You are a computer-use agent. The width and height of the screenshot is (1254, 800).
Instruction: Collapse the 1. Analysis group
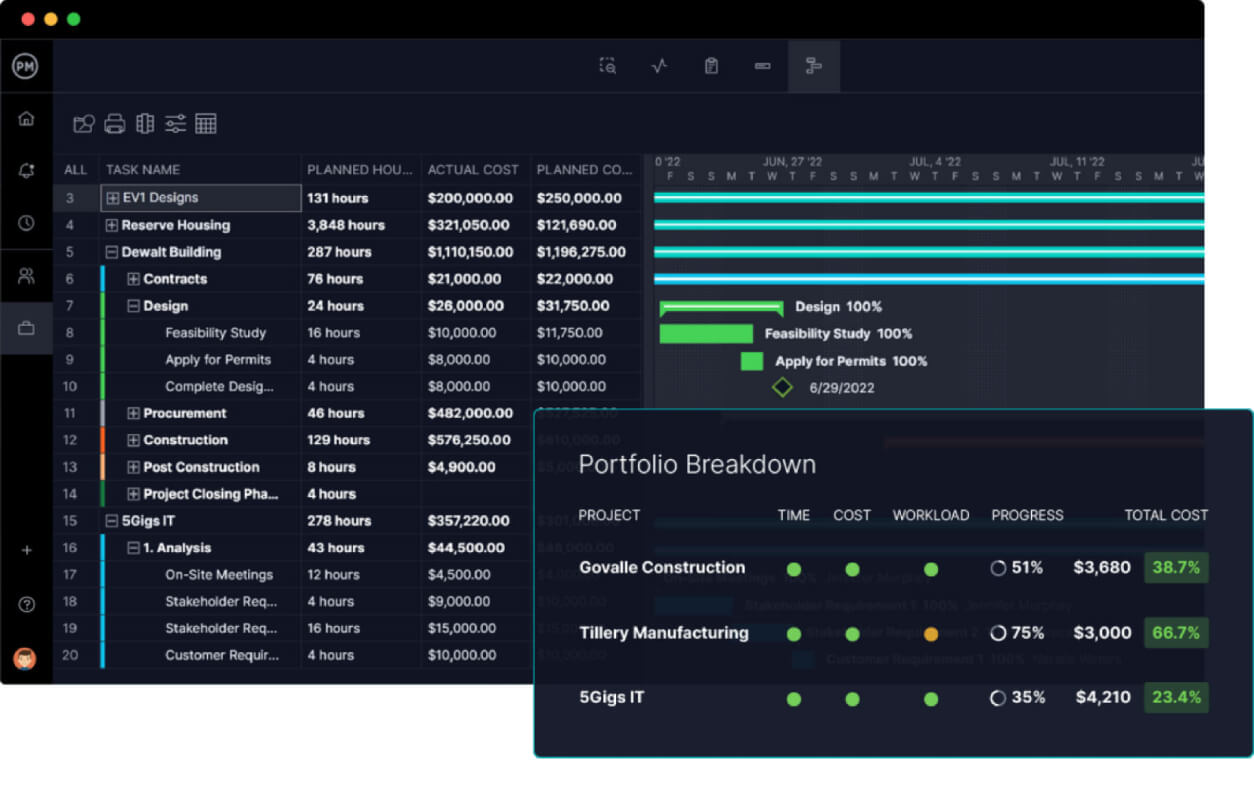click(134, 548)
